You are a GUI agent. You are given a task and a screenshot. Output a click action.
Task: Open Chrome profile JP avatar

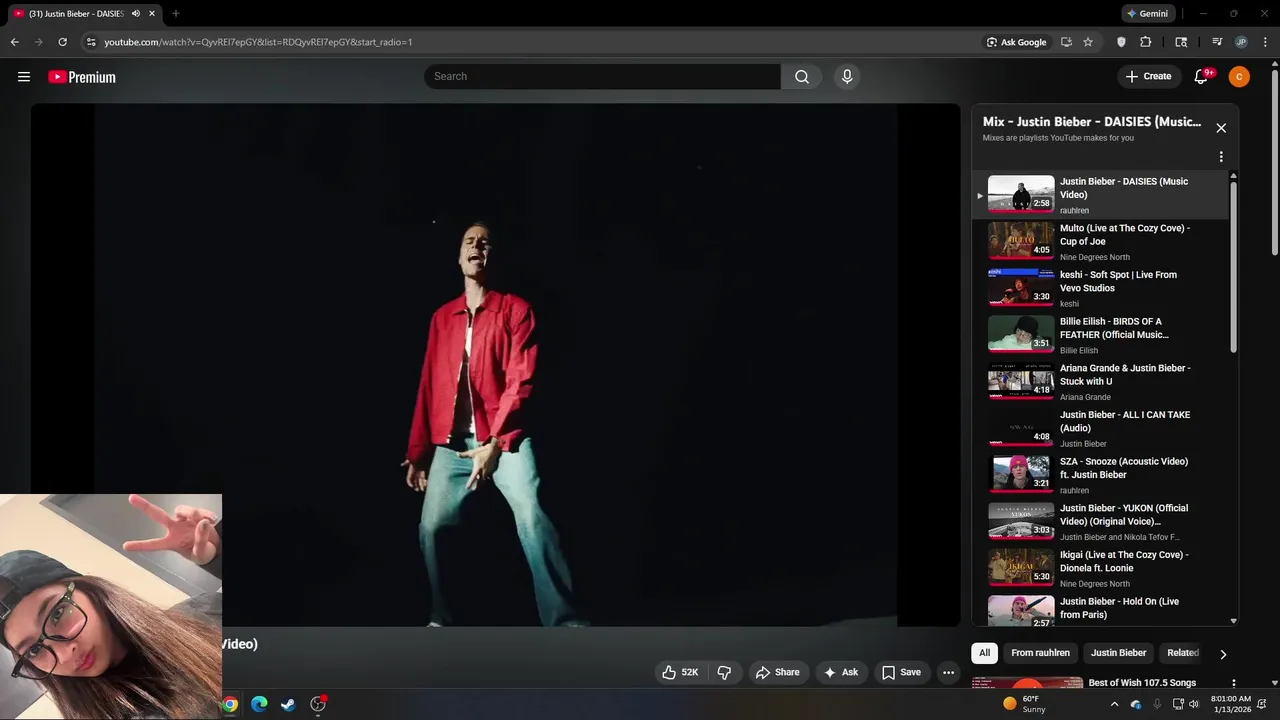pyautogui.click(x=1241, y=42)
